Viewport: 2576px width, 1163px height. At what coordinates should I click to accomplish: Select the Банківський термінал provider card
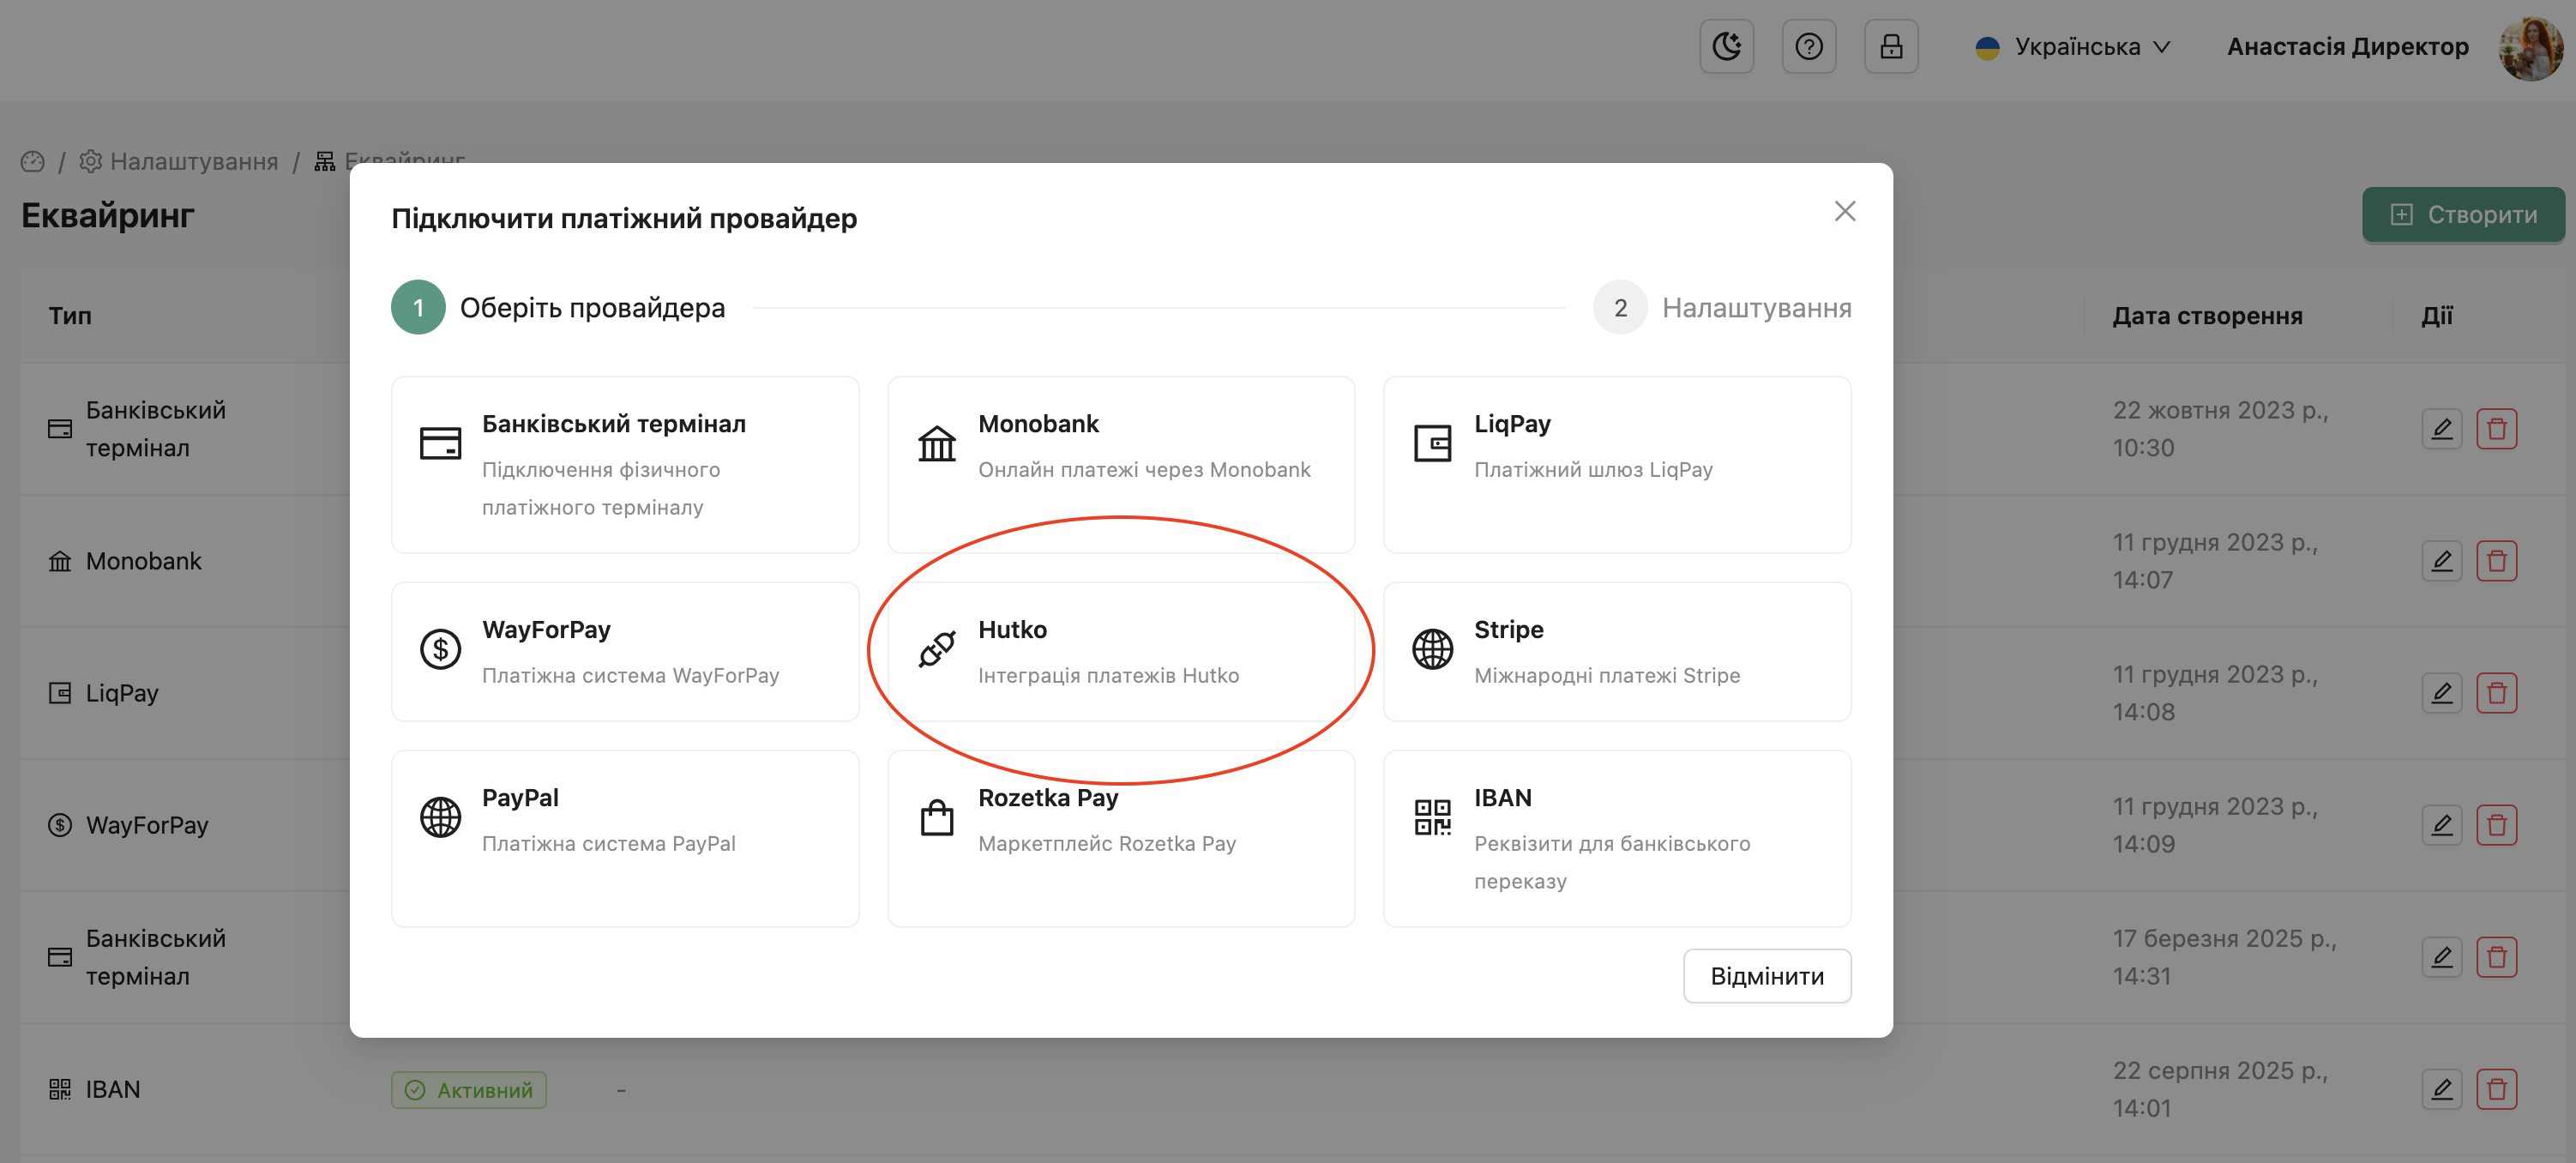[625, 464]
